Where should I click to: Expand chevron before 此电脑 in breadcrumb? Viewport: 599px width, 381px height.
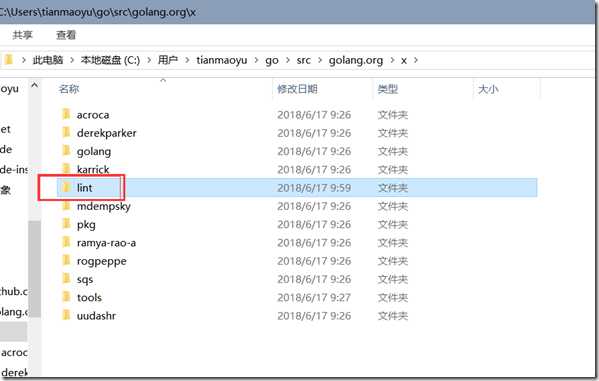24,60
